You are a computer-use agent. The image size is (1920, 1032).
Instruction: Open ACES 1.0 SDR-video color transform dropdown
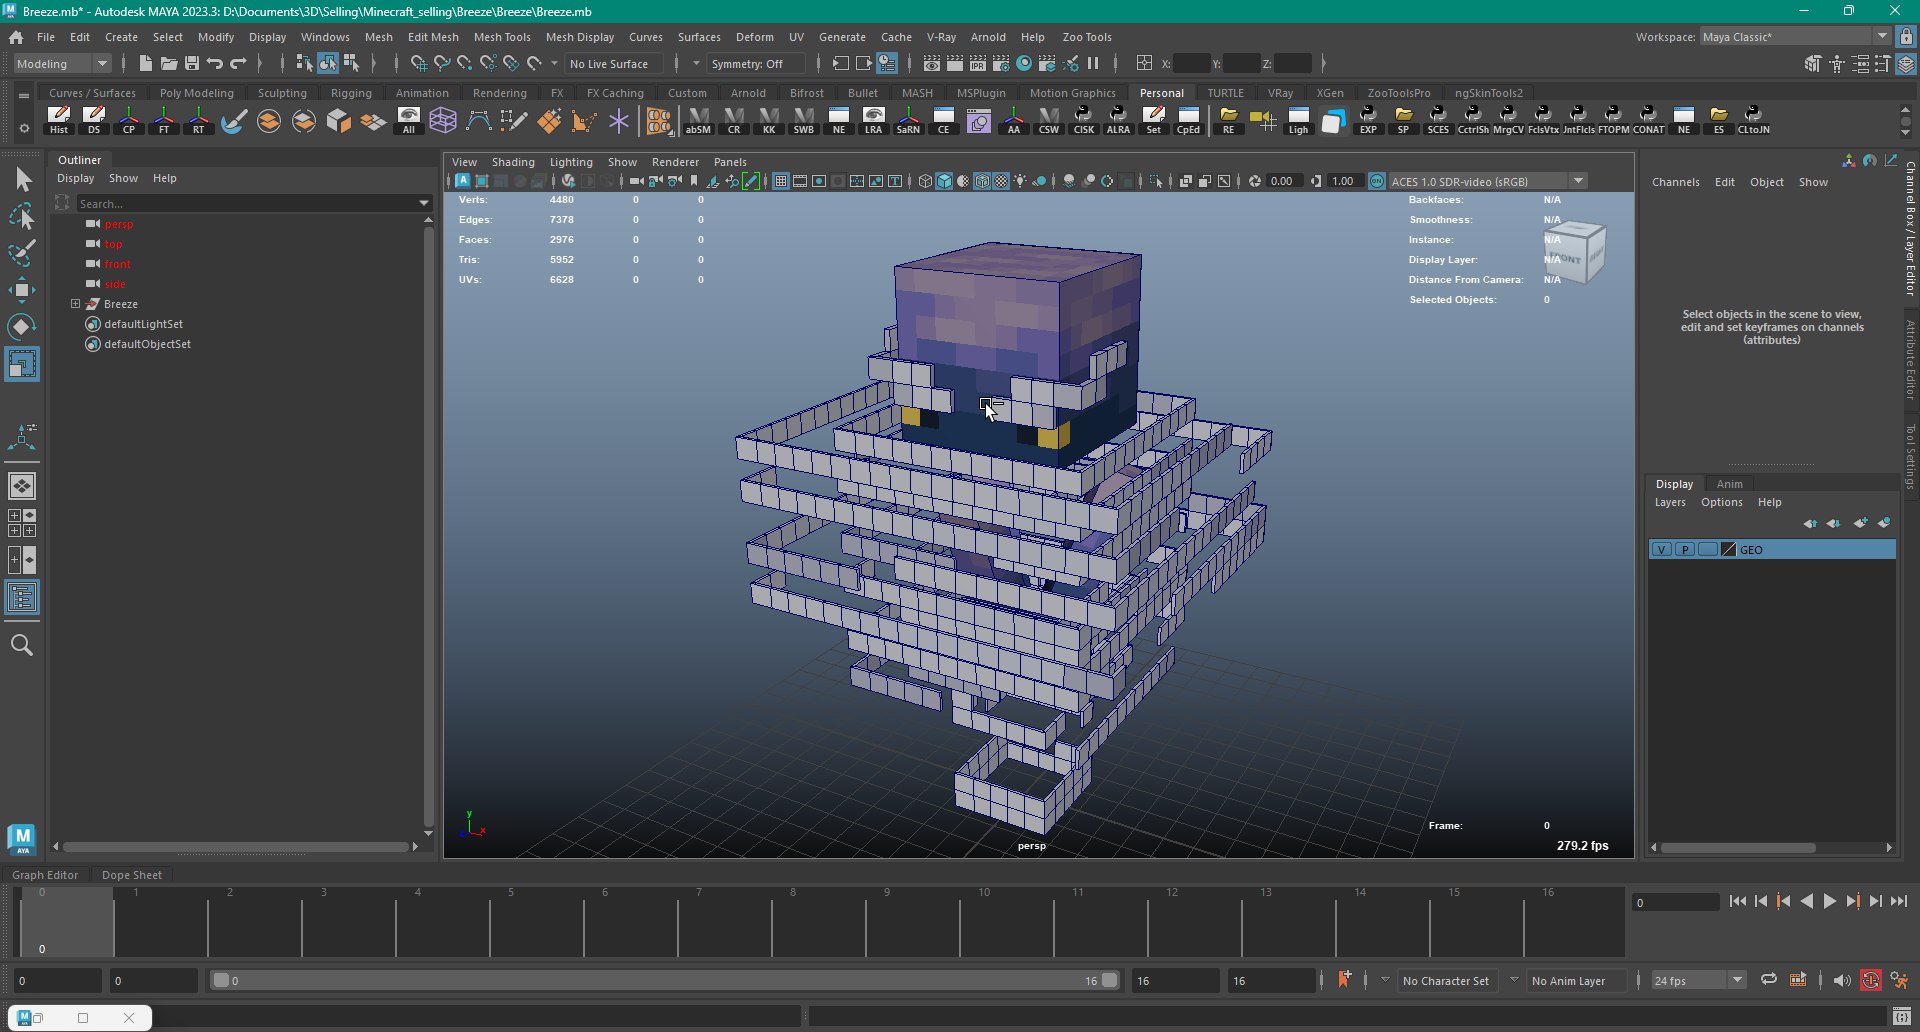pyautogui.click(x=1486, y=181)
